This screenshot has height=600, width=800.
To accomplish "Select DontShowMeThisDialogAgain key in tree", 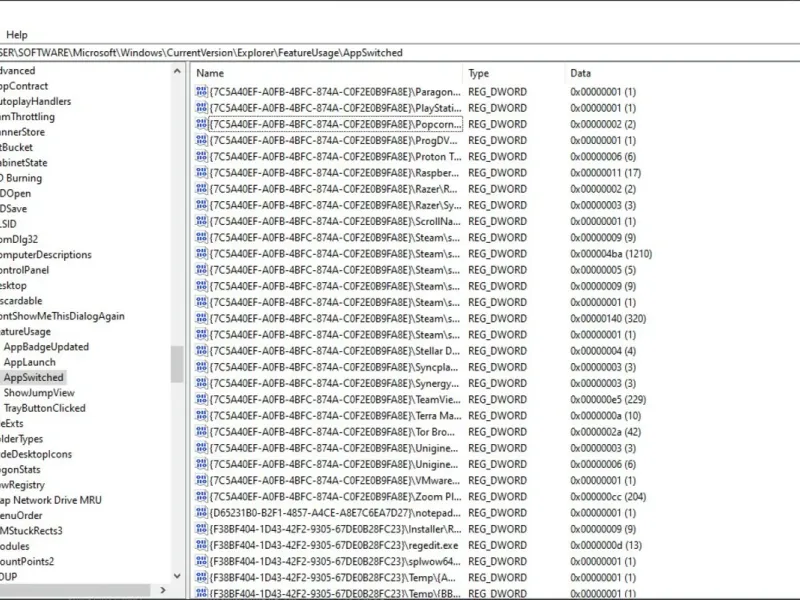I will point(62,316).
